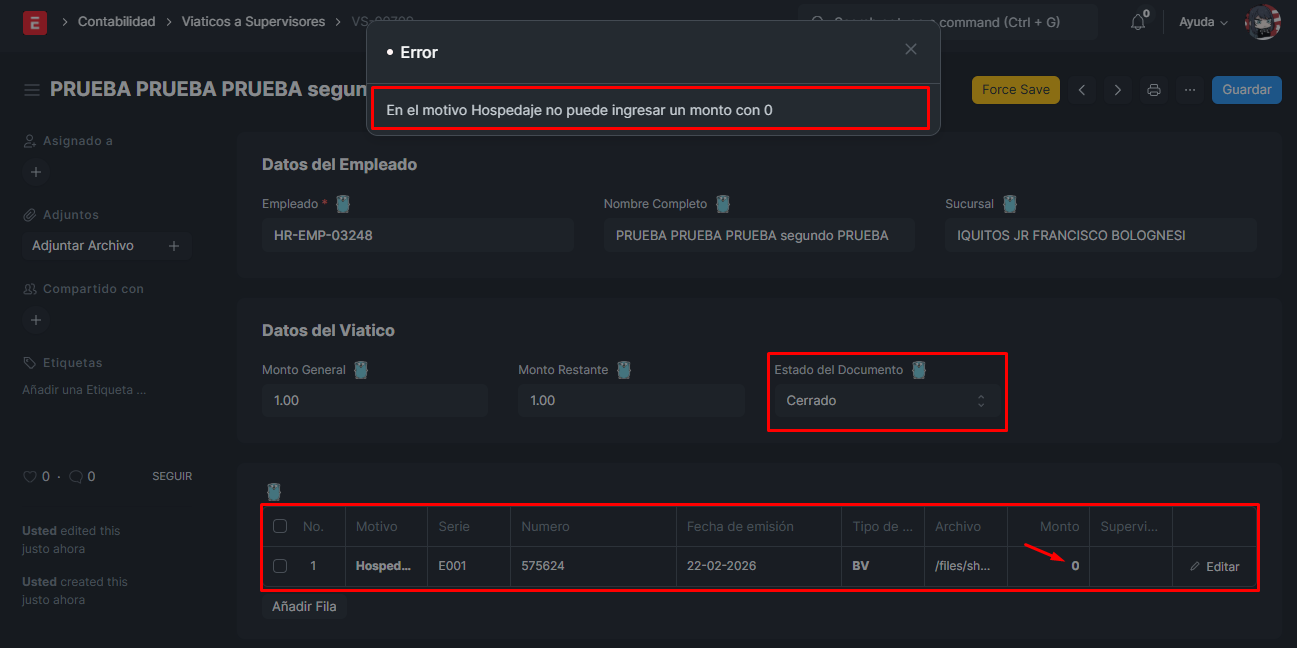Click the print icon
This screenshot has width=1297, height=648.
point(1153,90)
